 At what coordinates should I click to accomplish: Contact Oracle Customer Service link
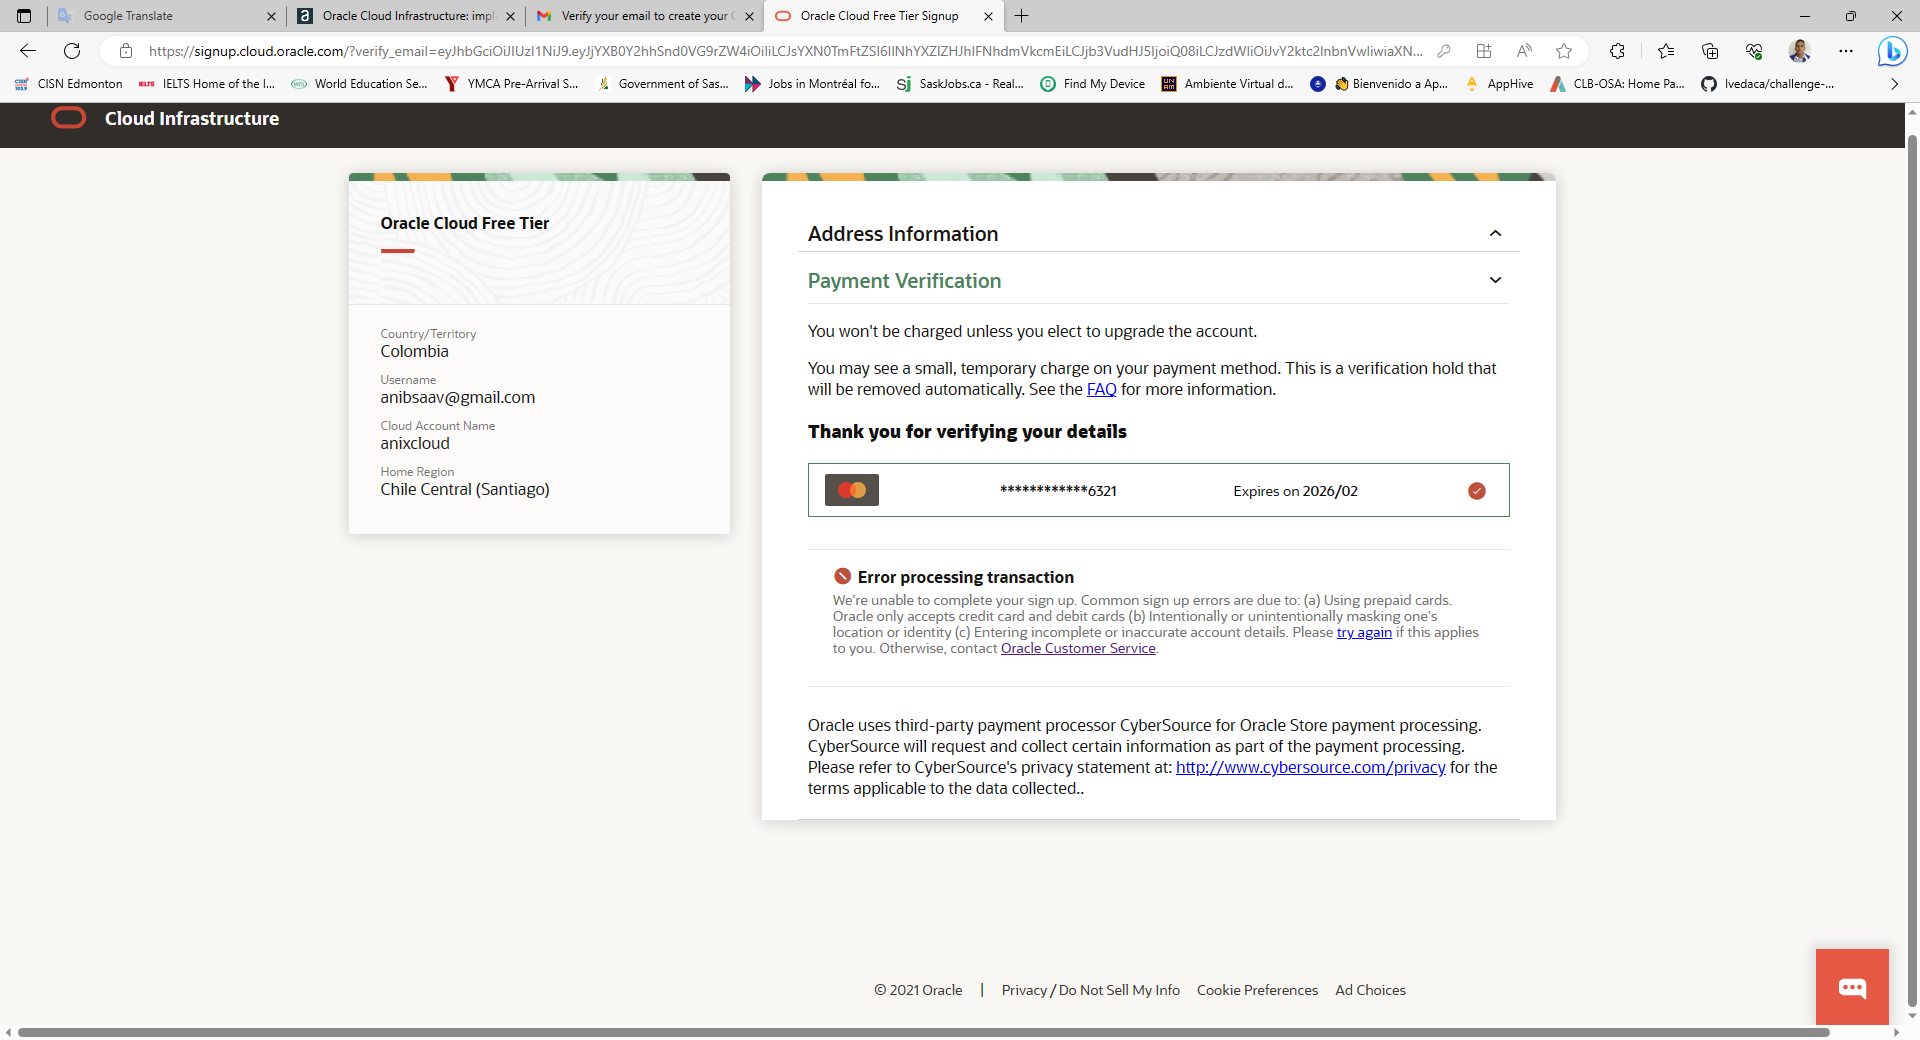(1078, 648)
